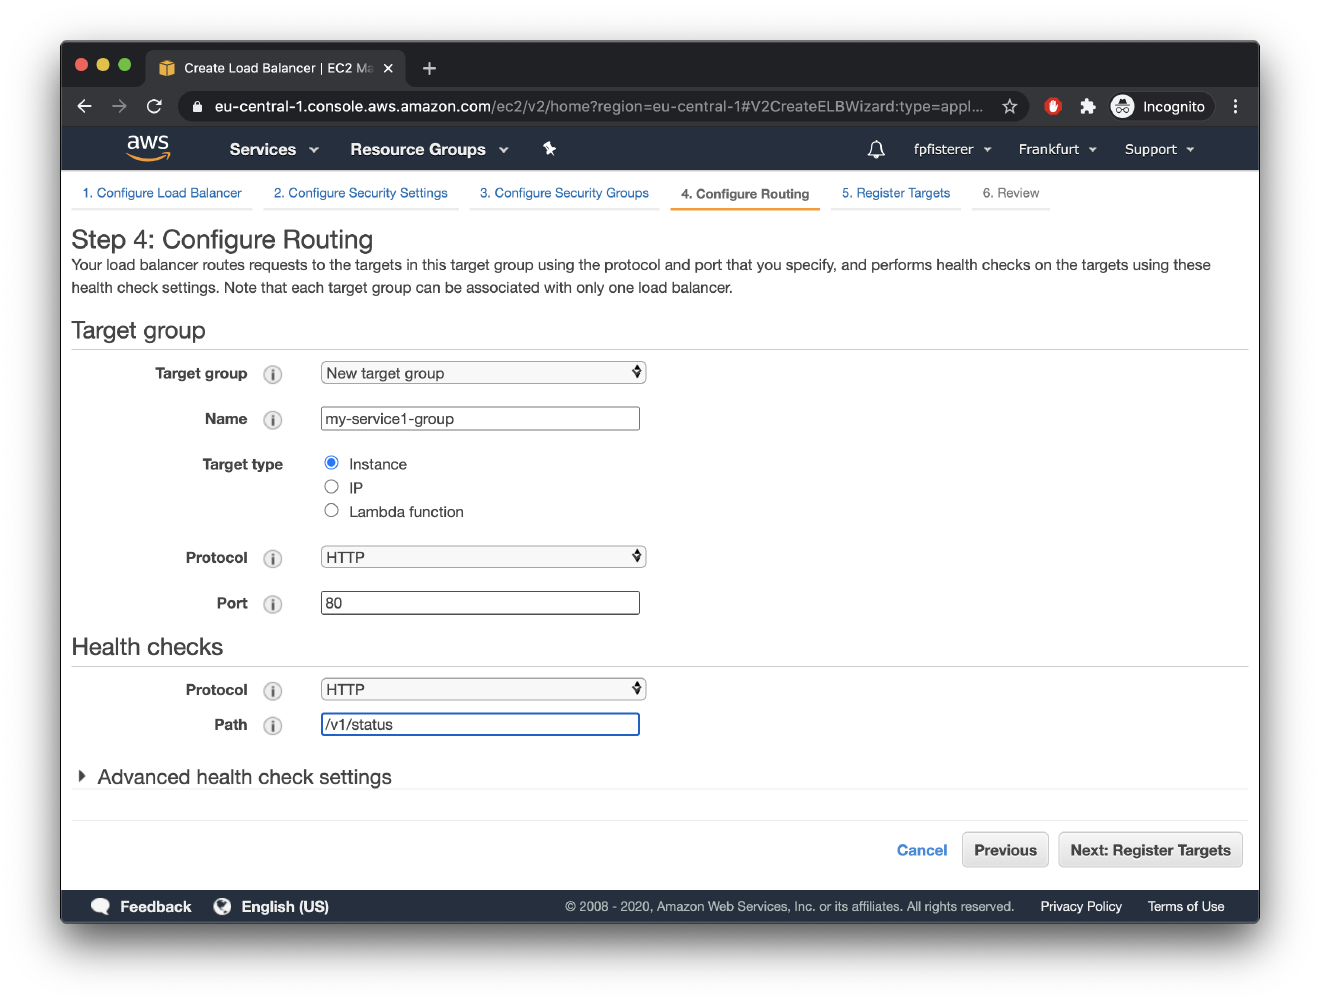Click the bookmark star in the address bar

tap(1010, 106)
